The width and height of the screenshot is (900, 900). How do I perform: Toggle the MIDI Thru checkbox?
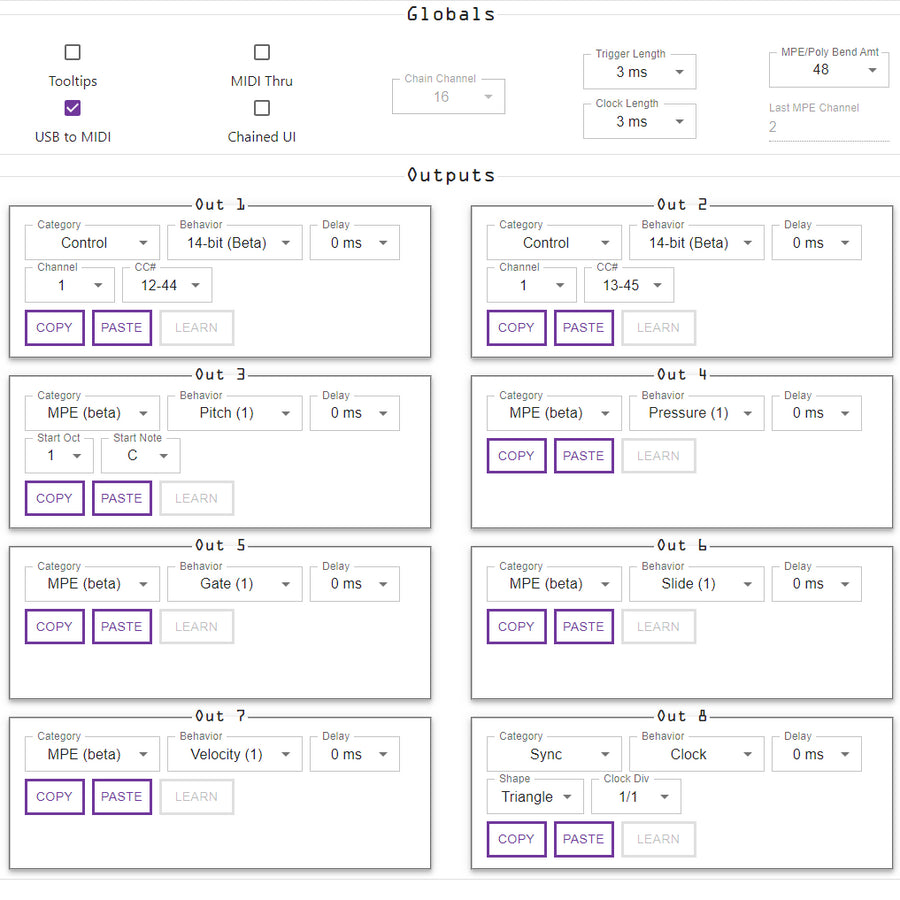coord(261,52)
